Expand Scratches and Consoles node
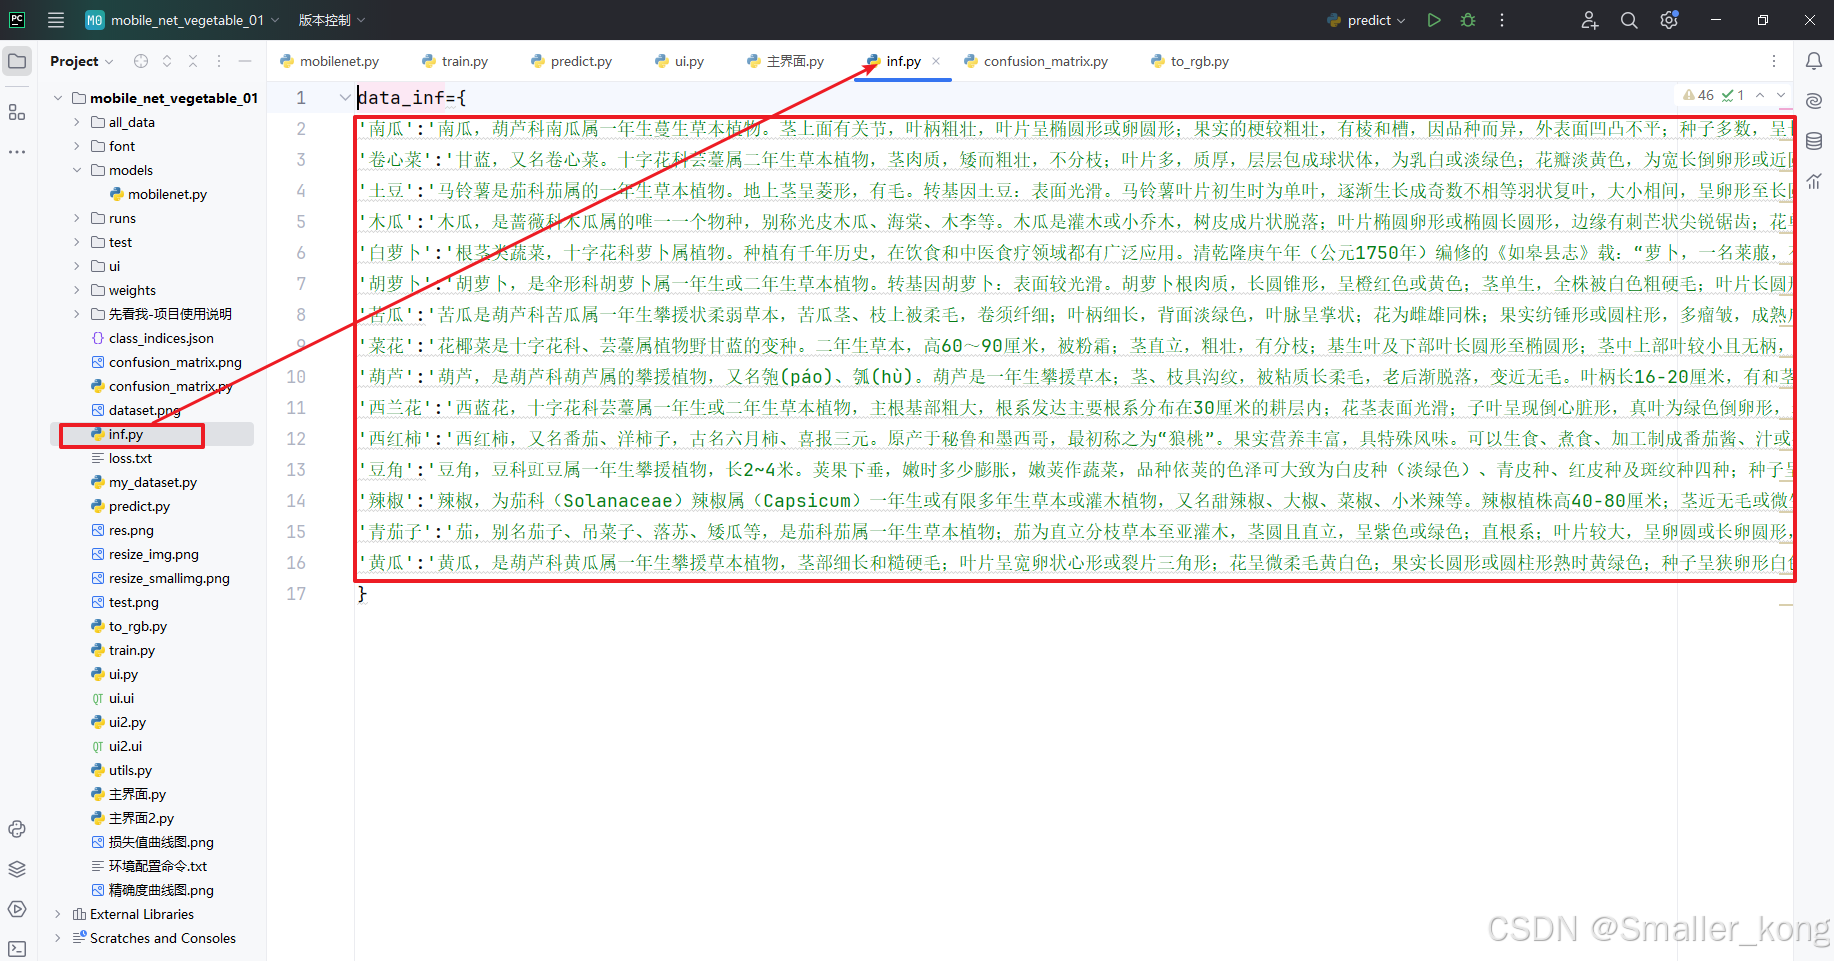This screenshot has width=1834, height=961. click(57, 938)
